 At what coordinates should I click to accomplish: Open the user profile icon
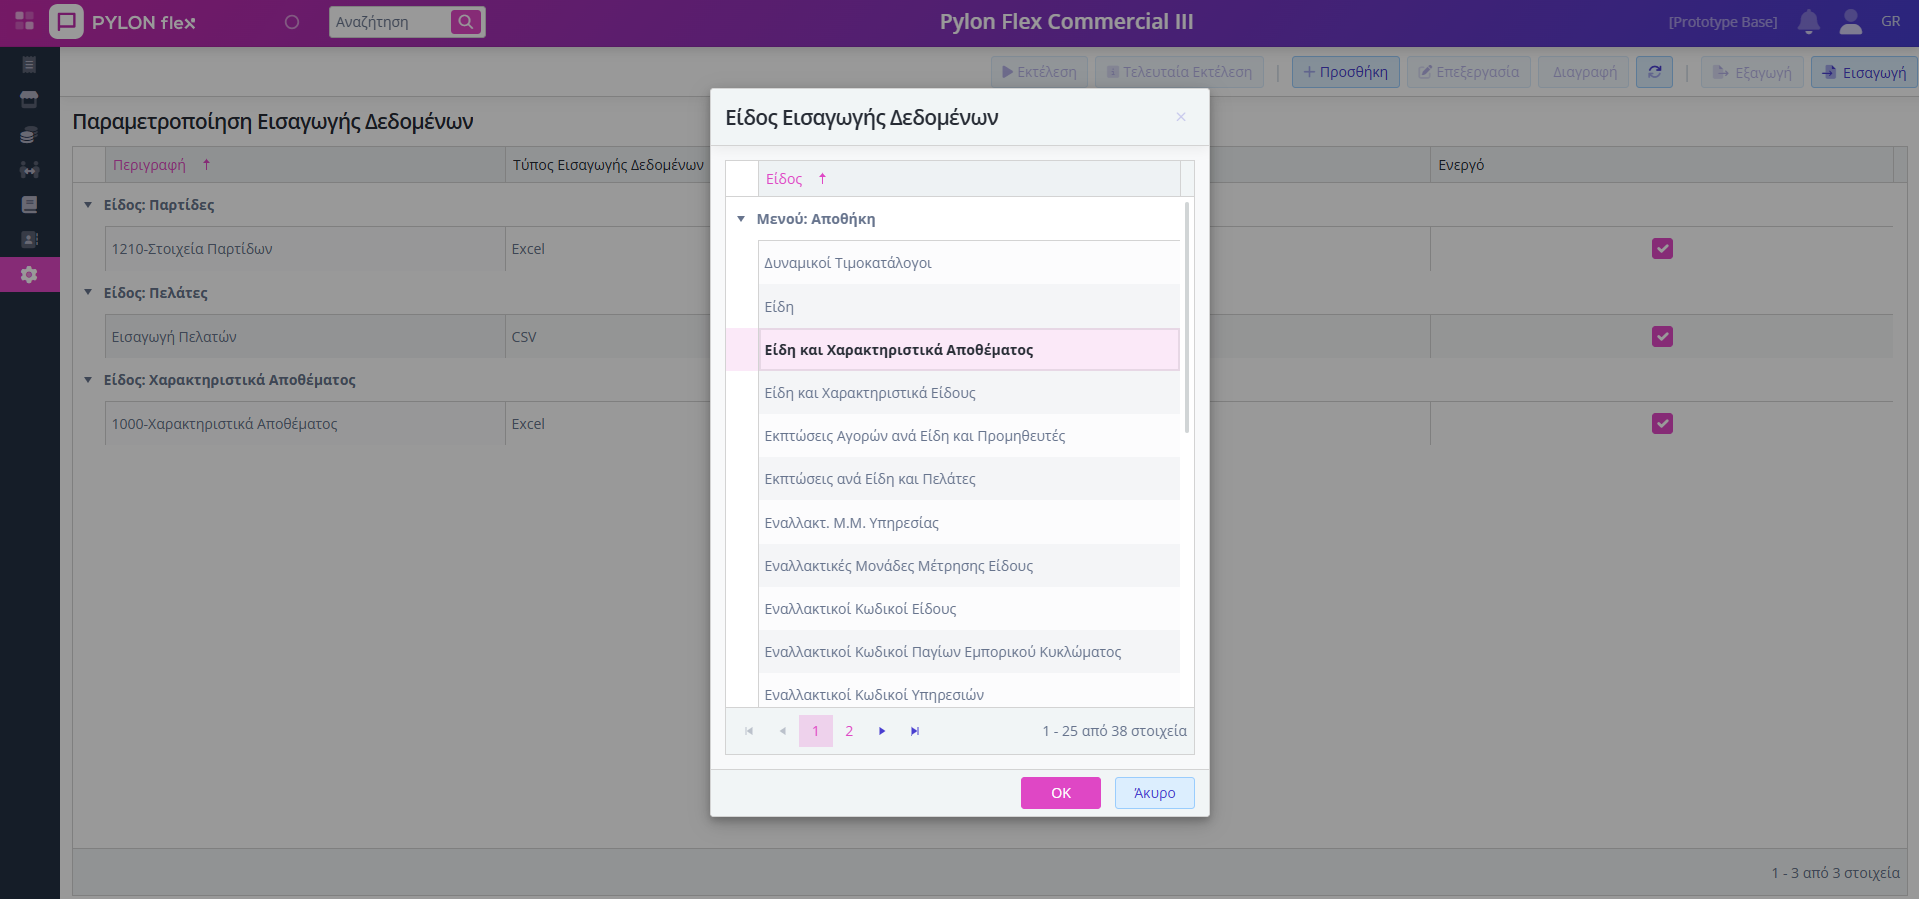point(1850,22)
